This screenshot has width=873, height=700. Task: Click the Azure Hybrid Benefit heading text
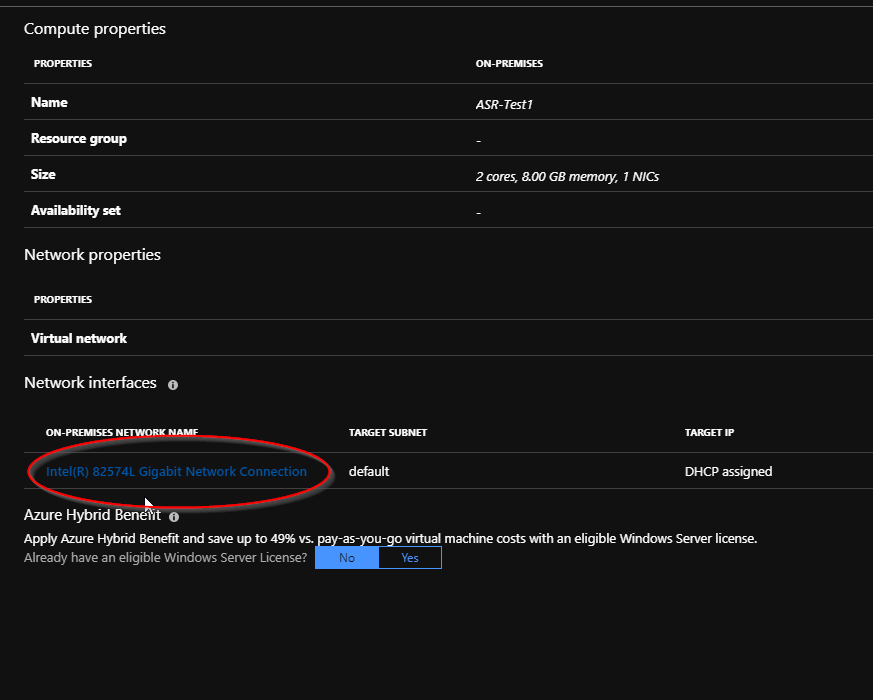pyautogui.click(x=92, y=515)
